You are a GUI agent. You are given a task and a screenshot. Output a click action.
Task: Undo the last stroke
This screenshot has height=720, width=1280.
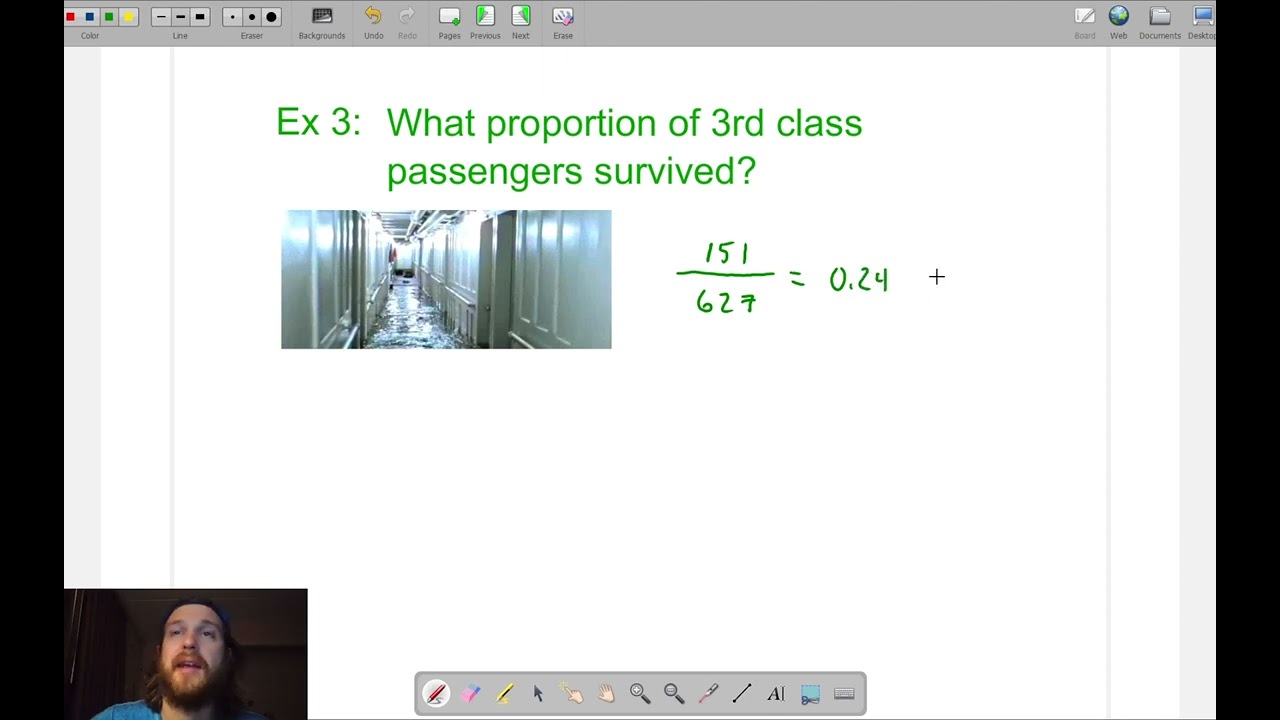[373, 23]
